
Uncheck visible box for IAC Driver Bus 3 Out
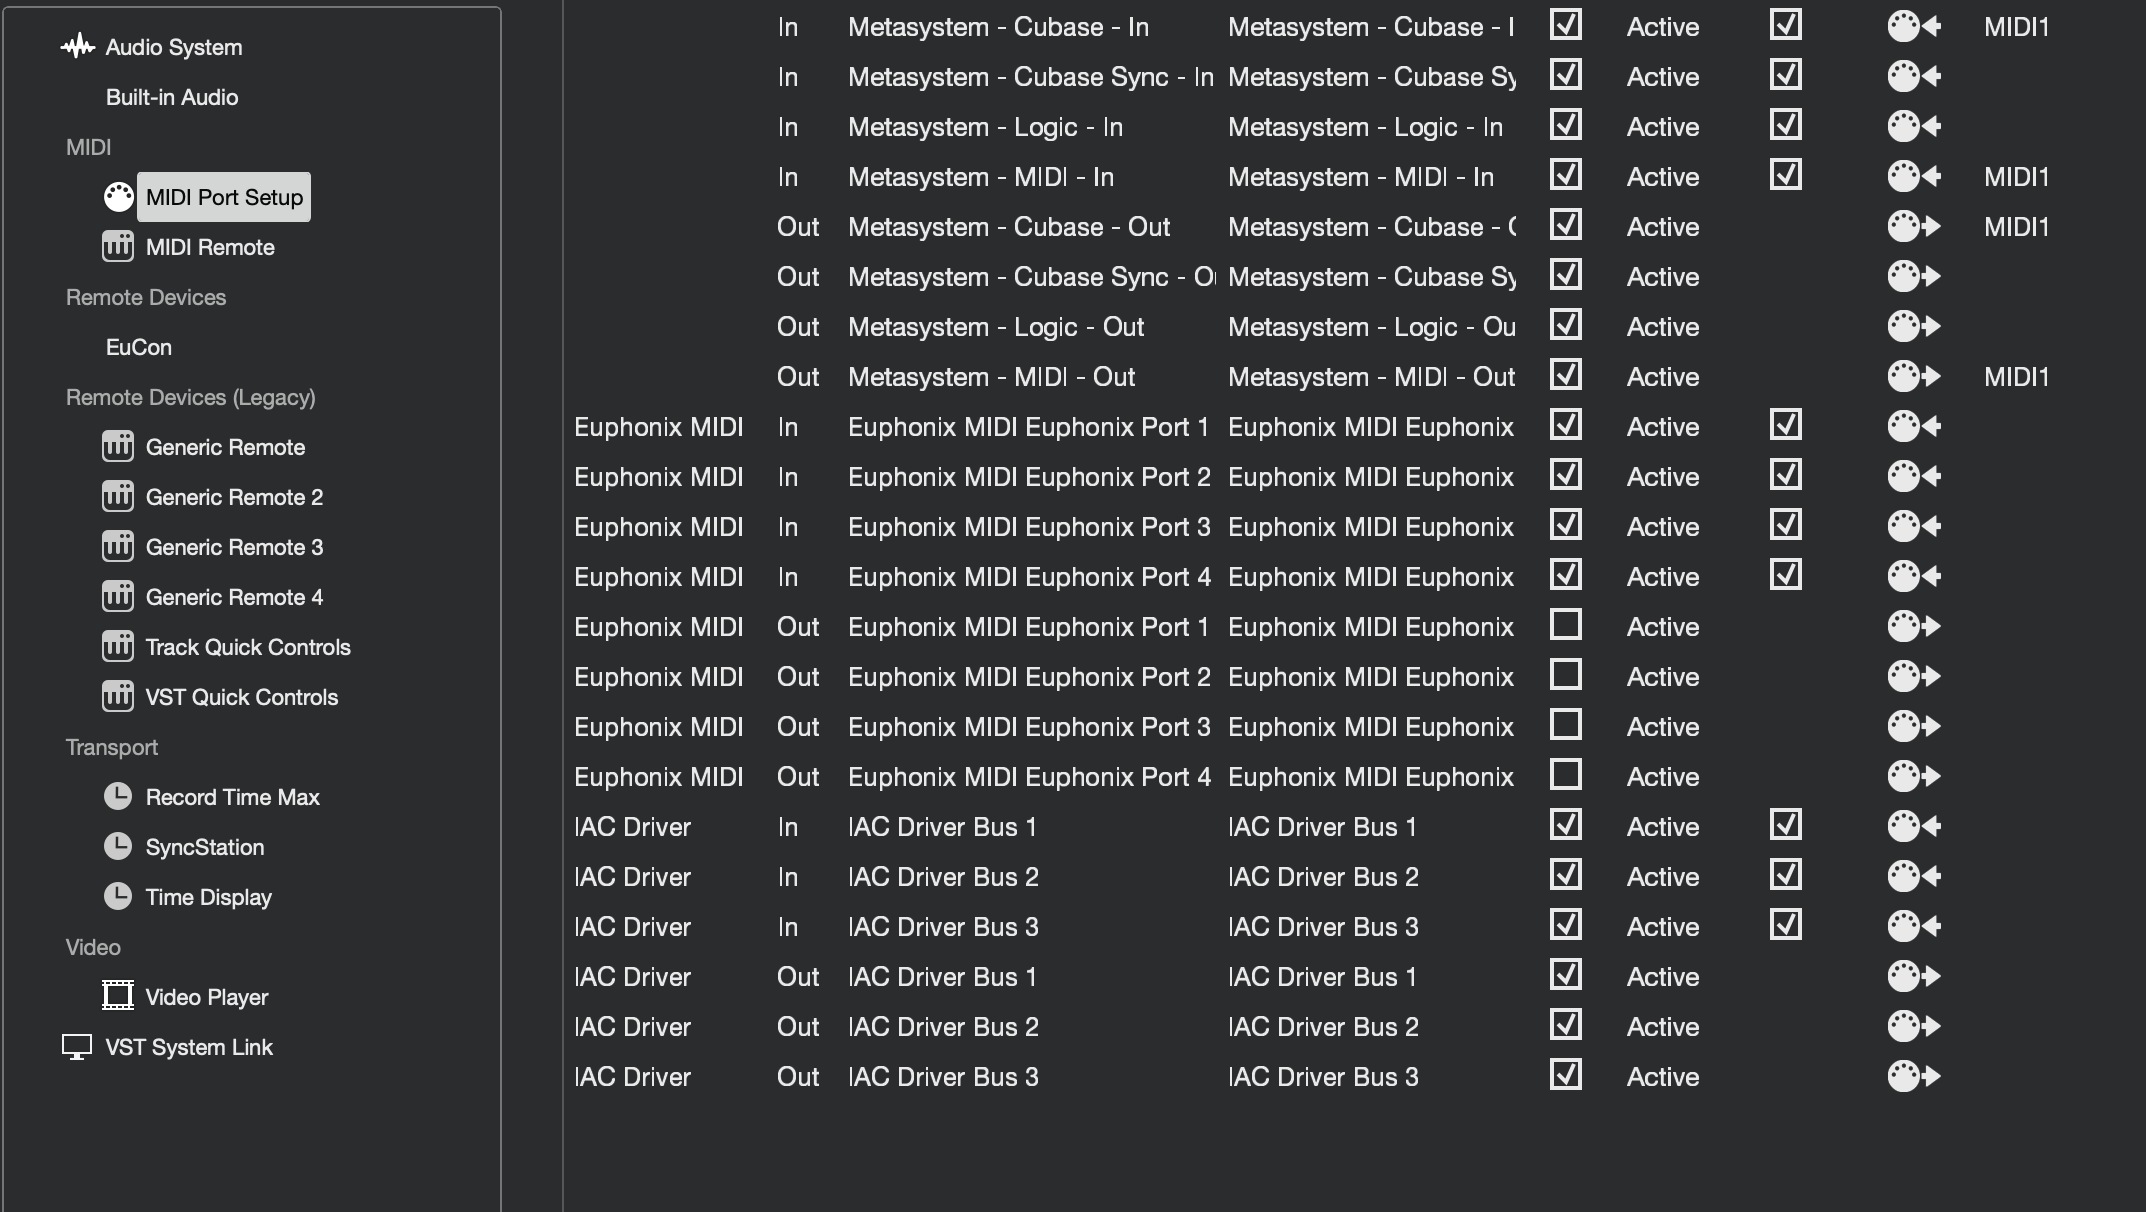point(1565,1076)
